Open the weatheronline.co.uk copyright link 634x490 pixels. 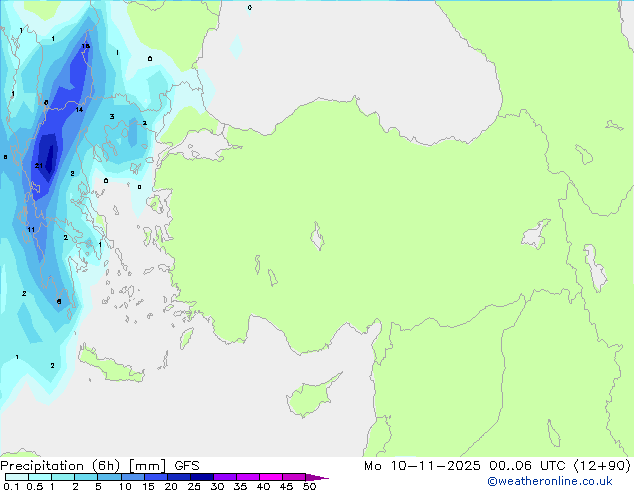pos(549,481)
